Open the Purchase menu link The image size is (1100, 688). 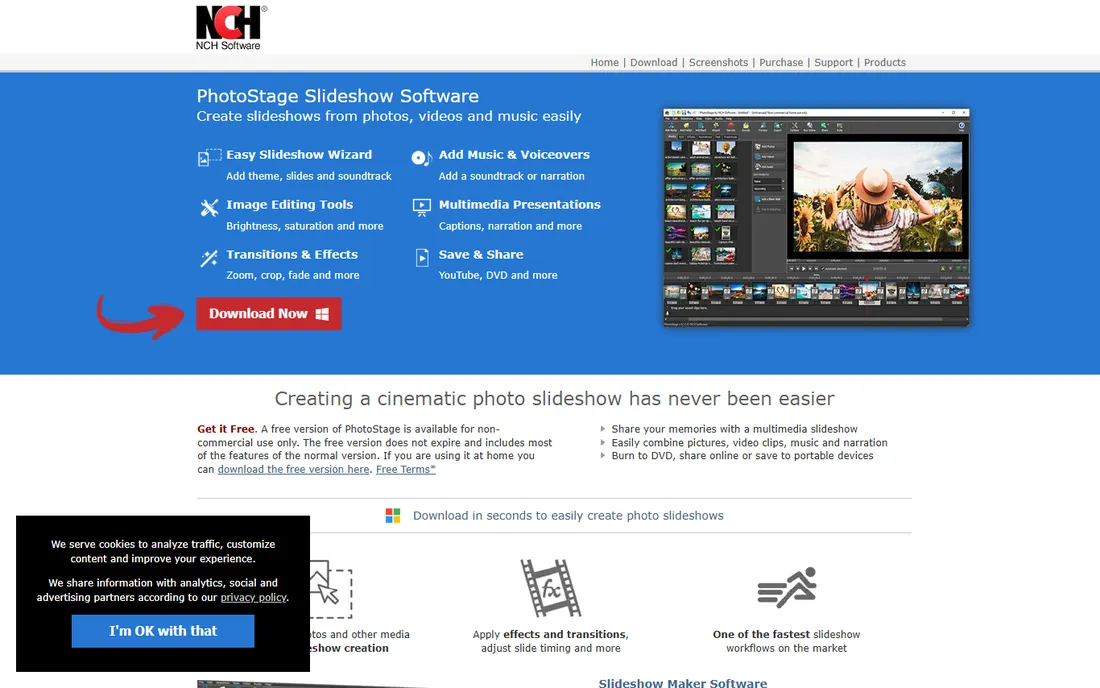click(781, 62)
